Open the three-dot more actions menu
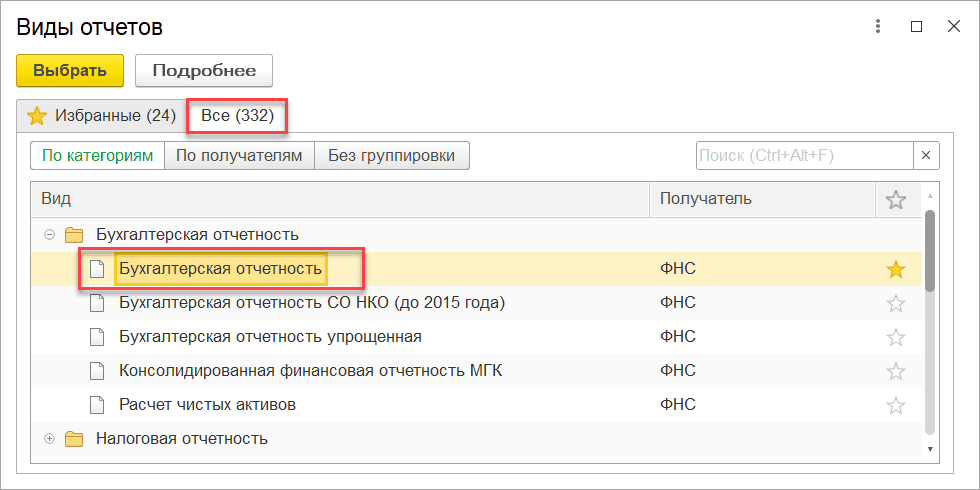Screen dimensions: 980x490 pos(878,27)
